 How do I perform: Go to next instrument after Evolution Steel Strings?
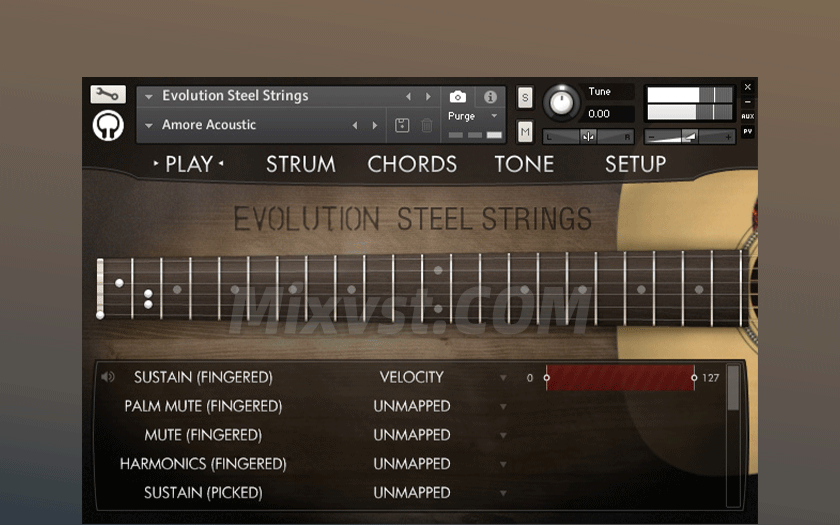[428, 97]
